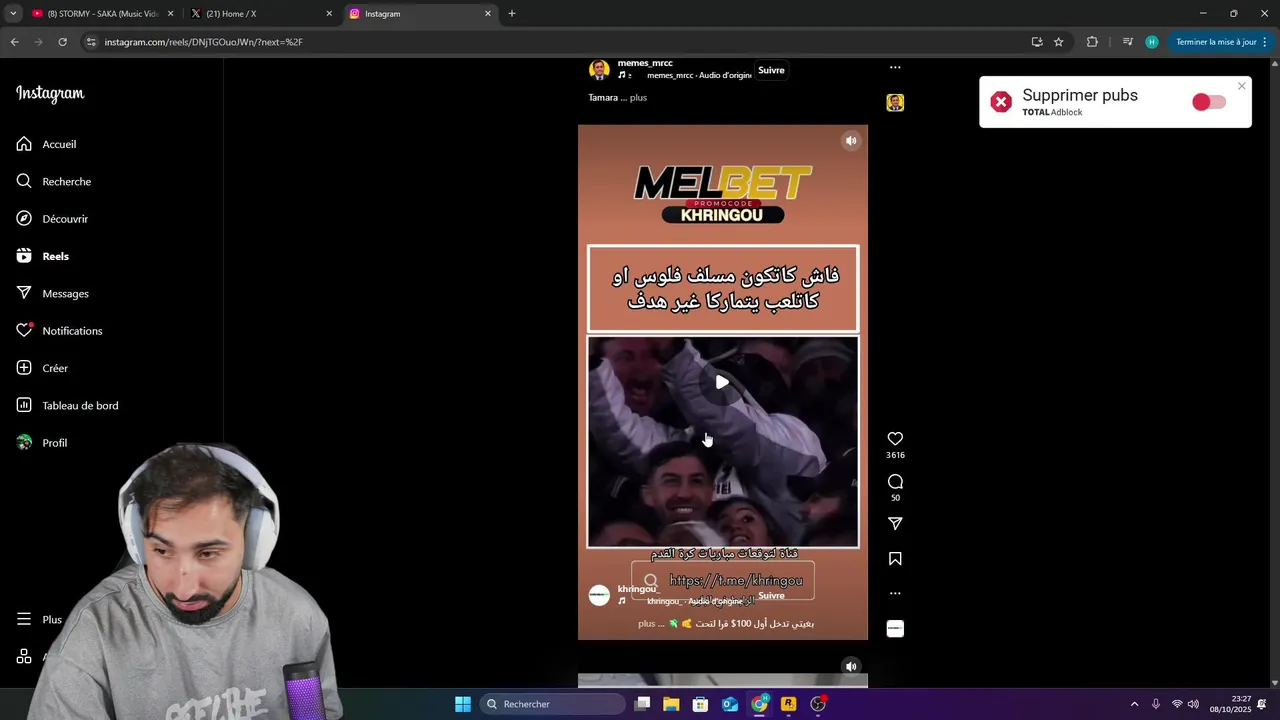This screenshot has width=1280, height=720.
Task: Open more options below bookmark icon
Action: point(895,593)
